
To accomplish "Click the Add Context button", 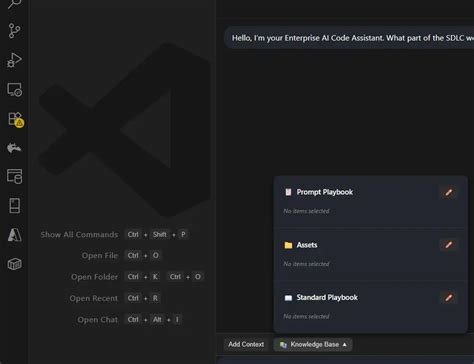I will (x=246, y=344).
